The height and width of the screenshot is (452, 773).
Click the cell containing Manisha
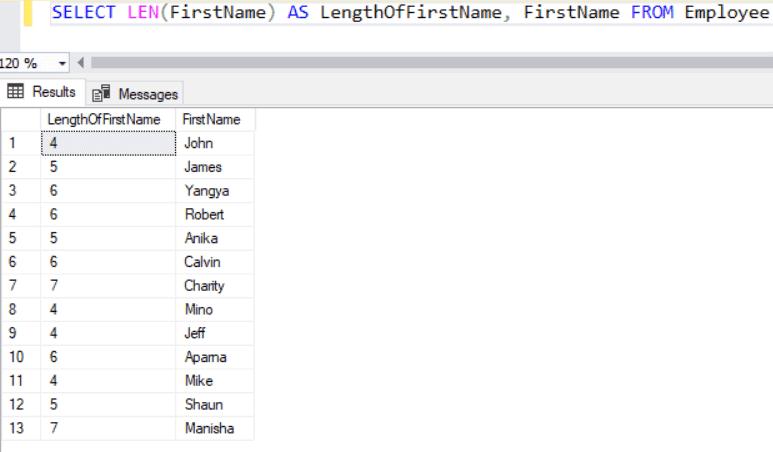click(x=215, y=429)
